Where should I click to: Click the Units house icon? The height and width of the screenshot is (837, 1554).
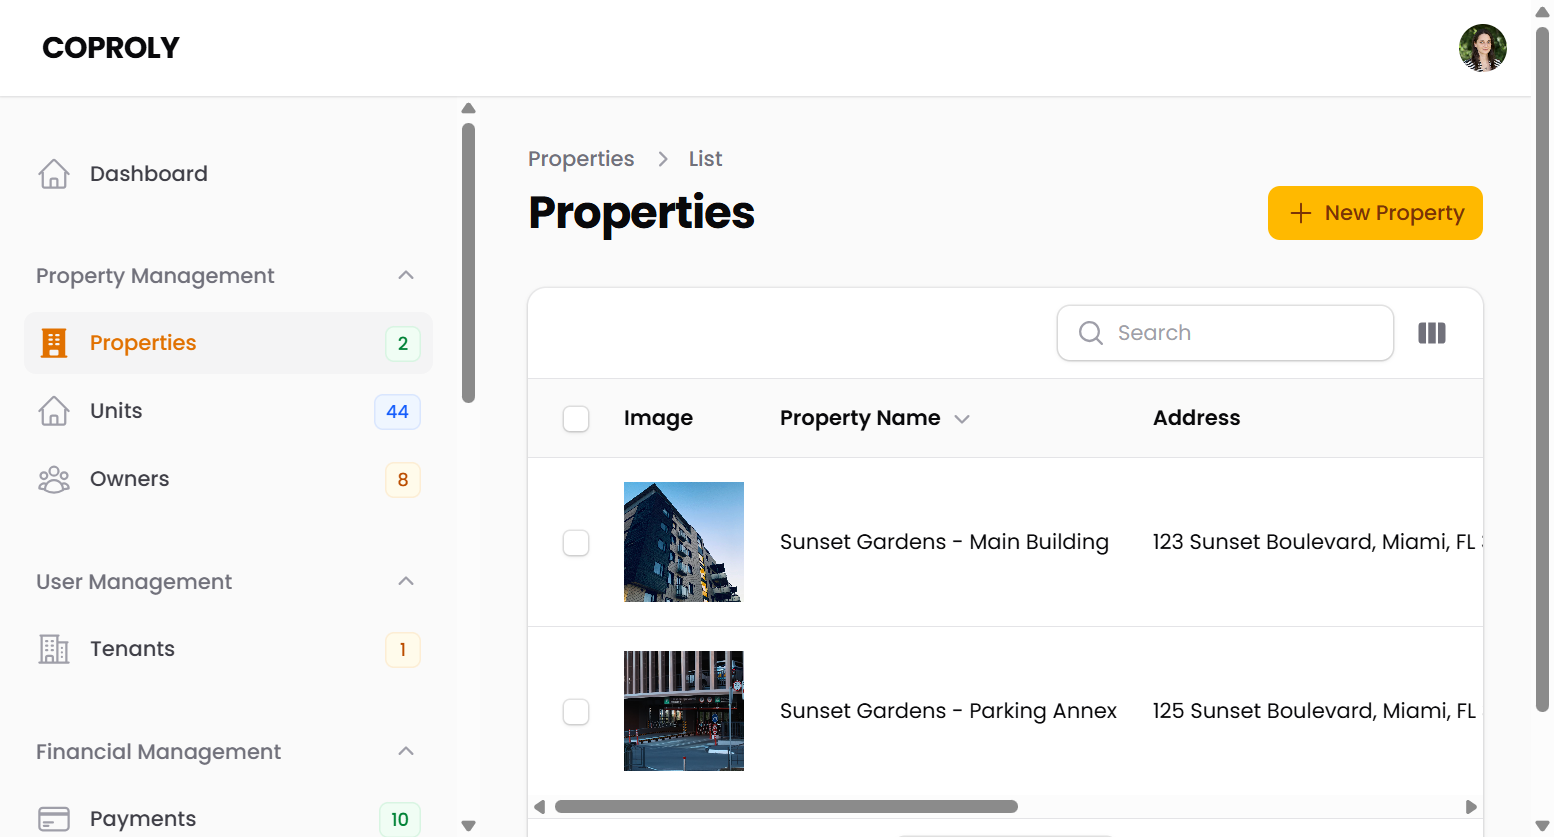(x=54, y=410)
